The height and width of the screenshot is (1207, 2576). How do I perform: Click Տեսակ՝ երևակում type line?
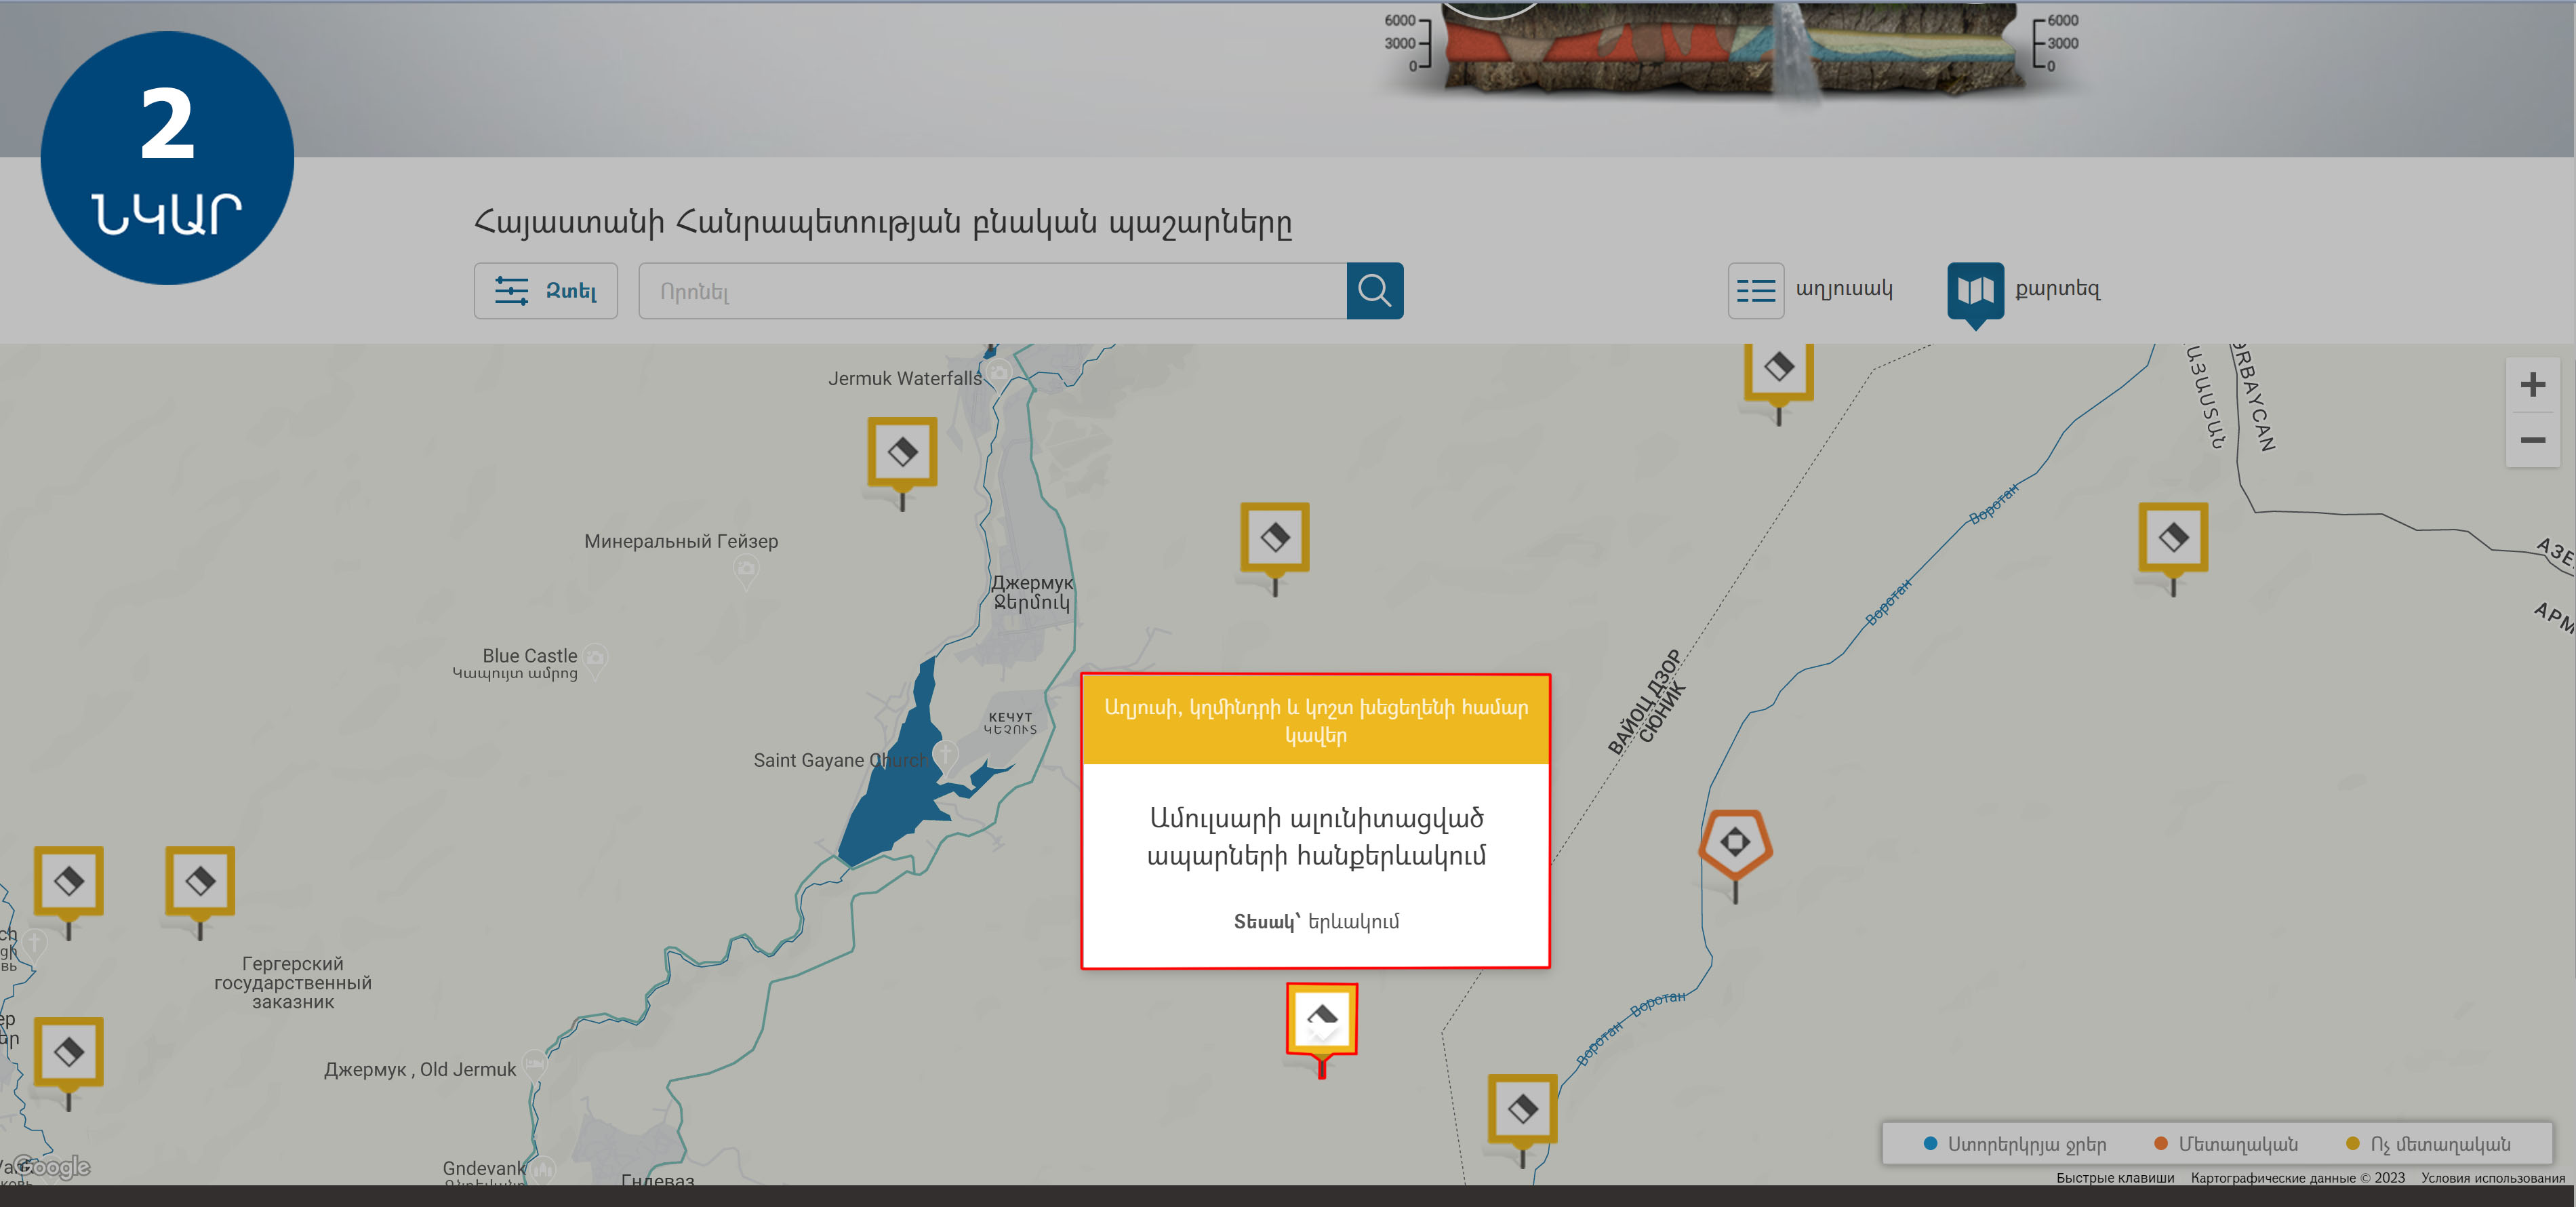pyautogui.click(x=1316, y=922)
